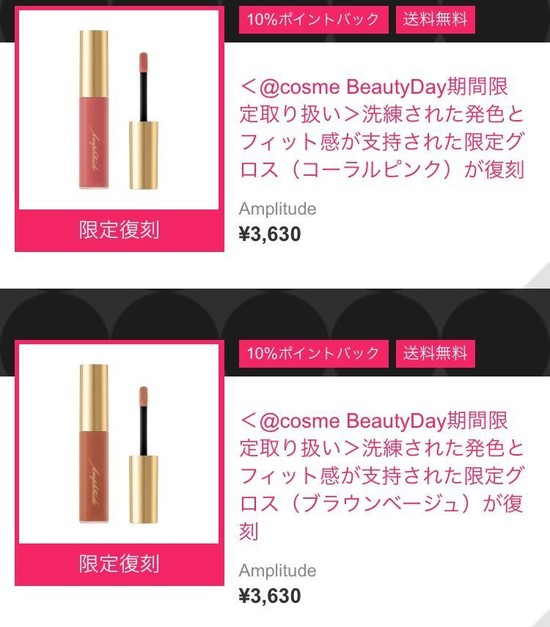Open the ブラウンベージュ gloss title link

(382, 476)
